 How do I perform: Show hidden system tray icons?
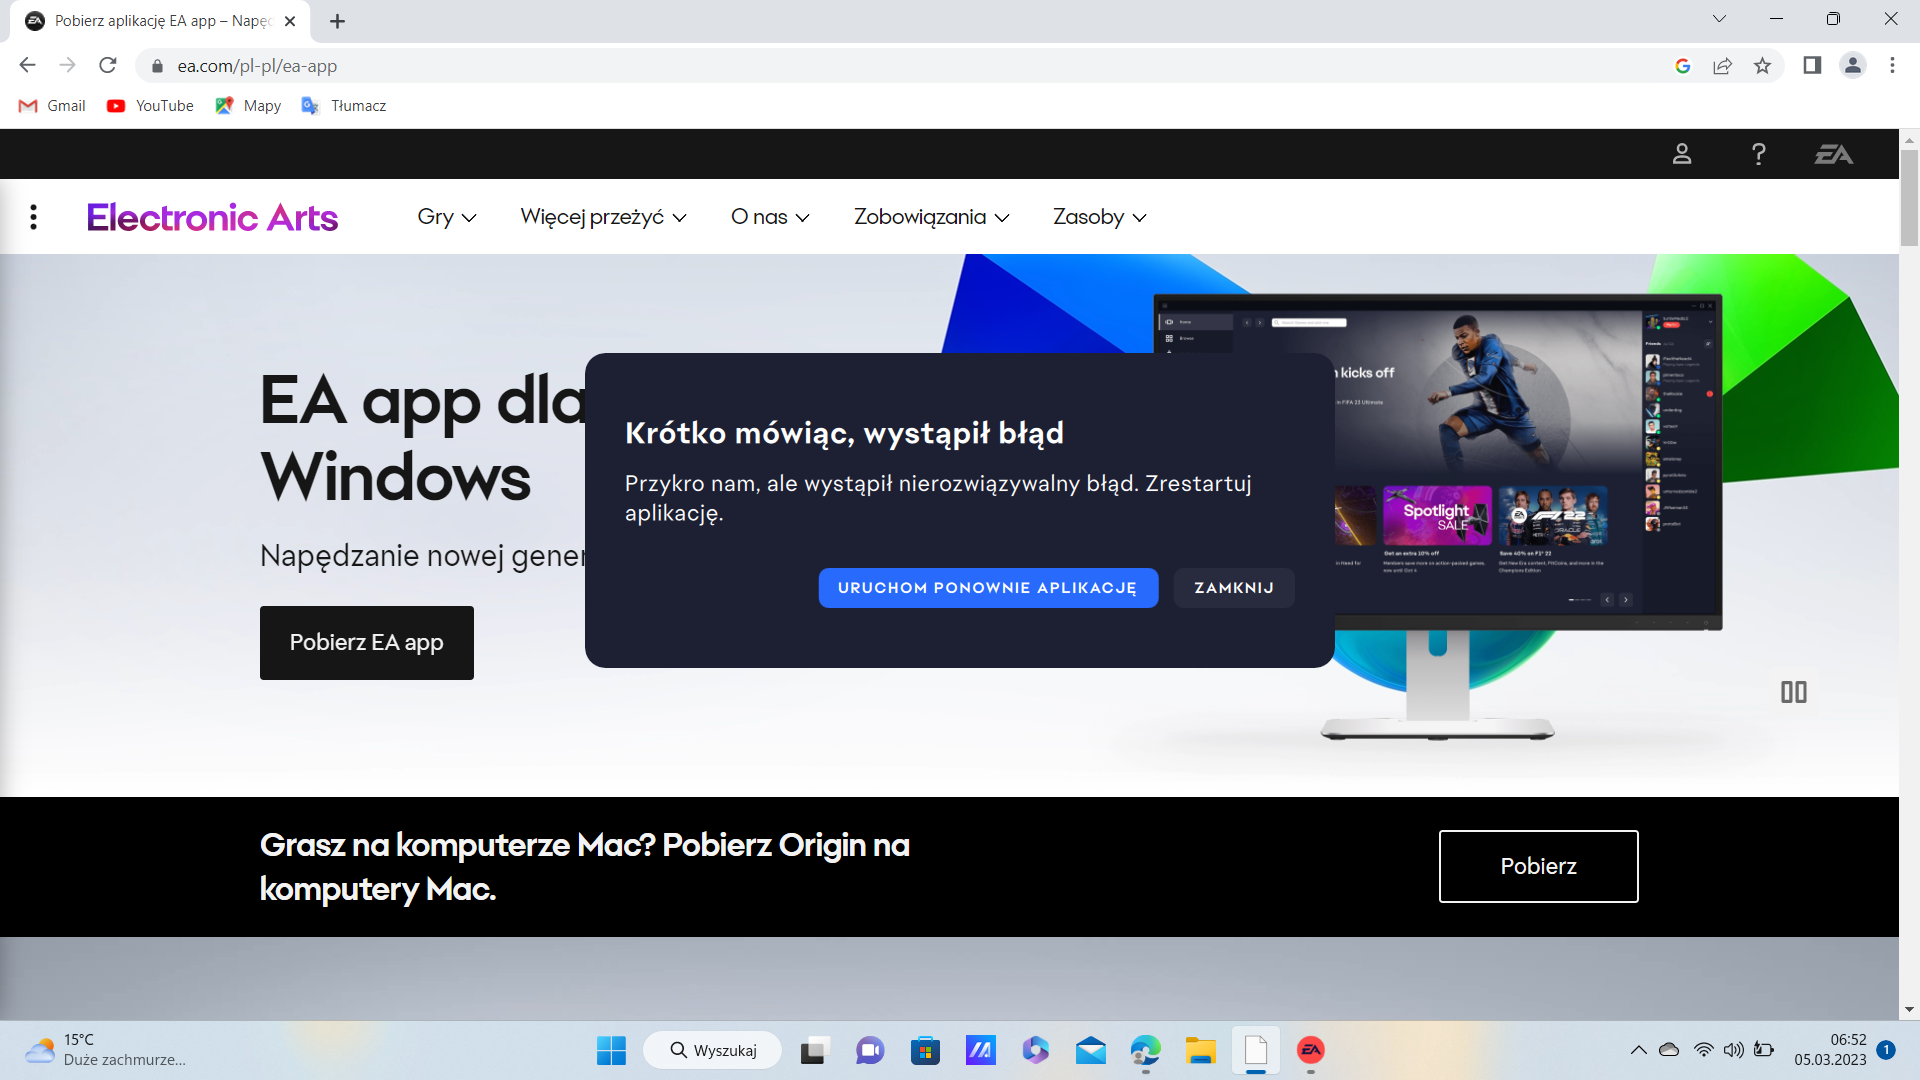point(1638,1050)
